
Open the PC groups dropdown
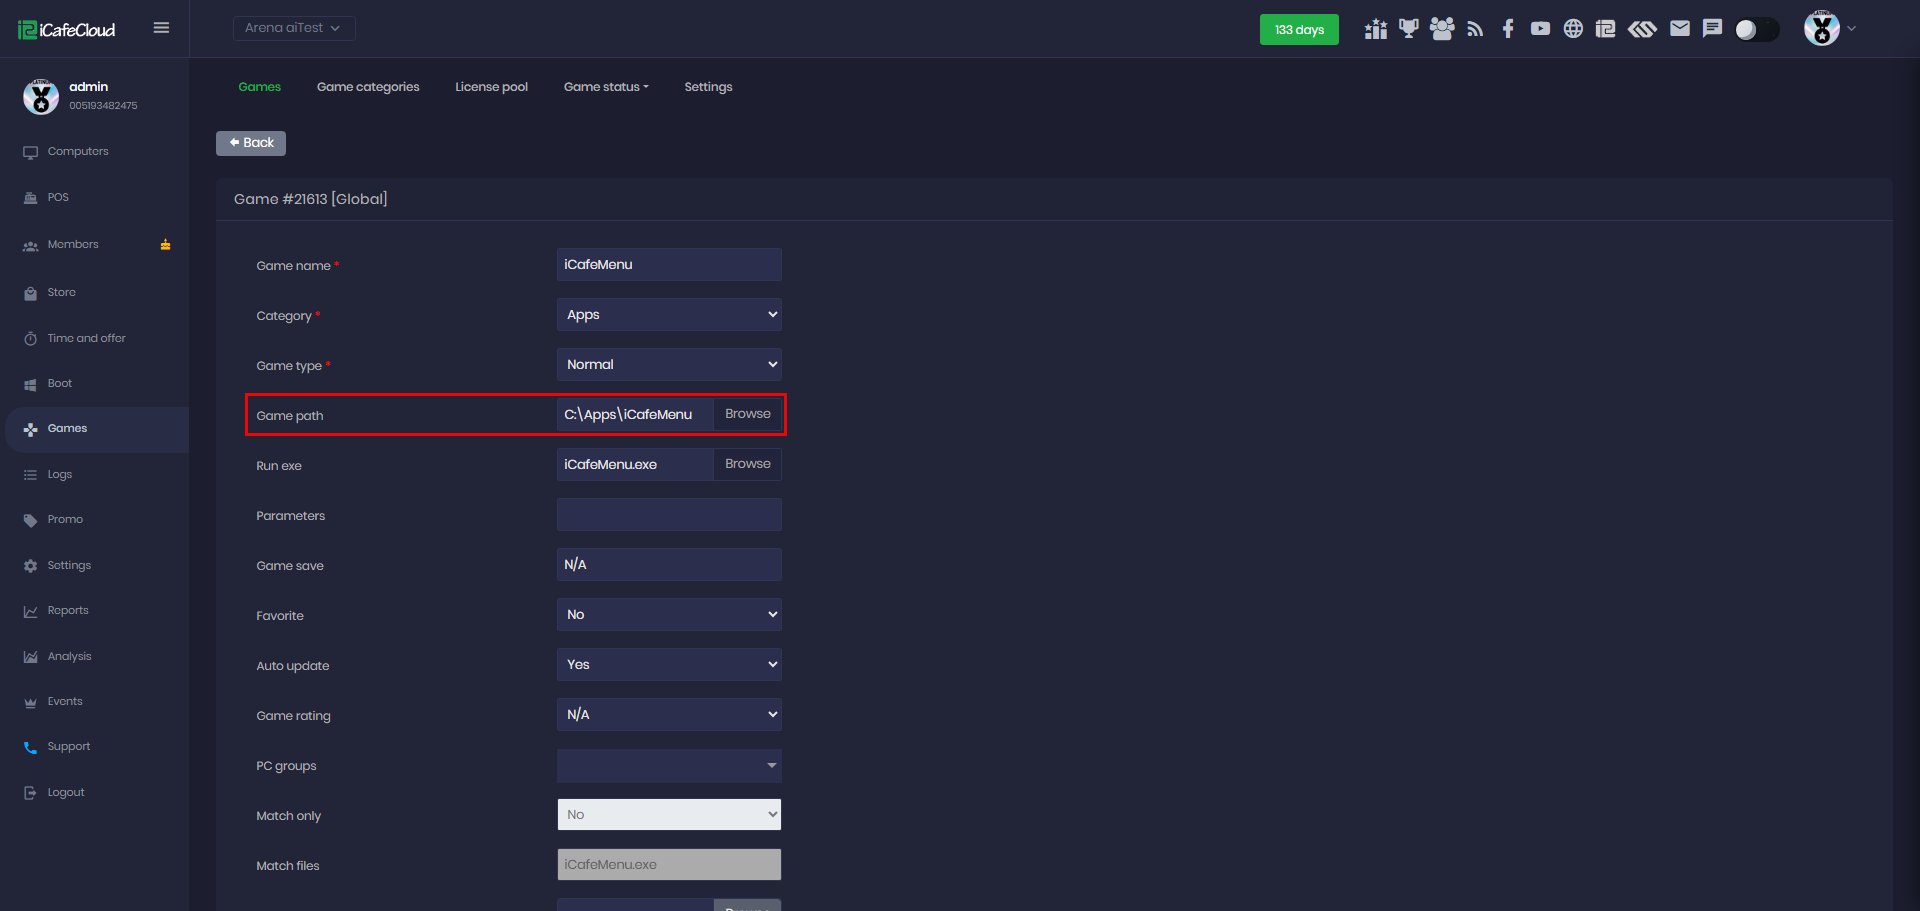tap(669, 766)
